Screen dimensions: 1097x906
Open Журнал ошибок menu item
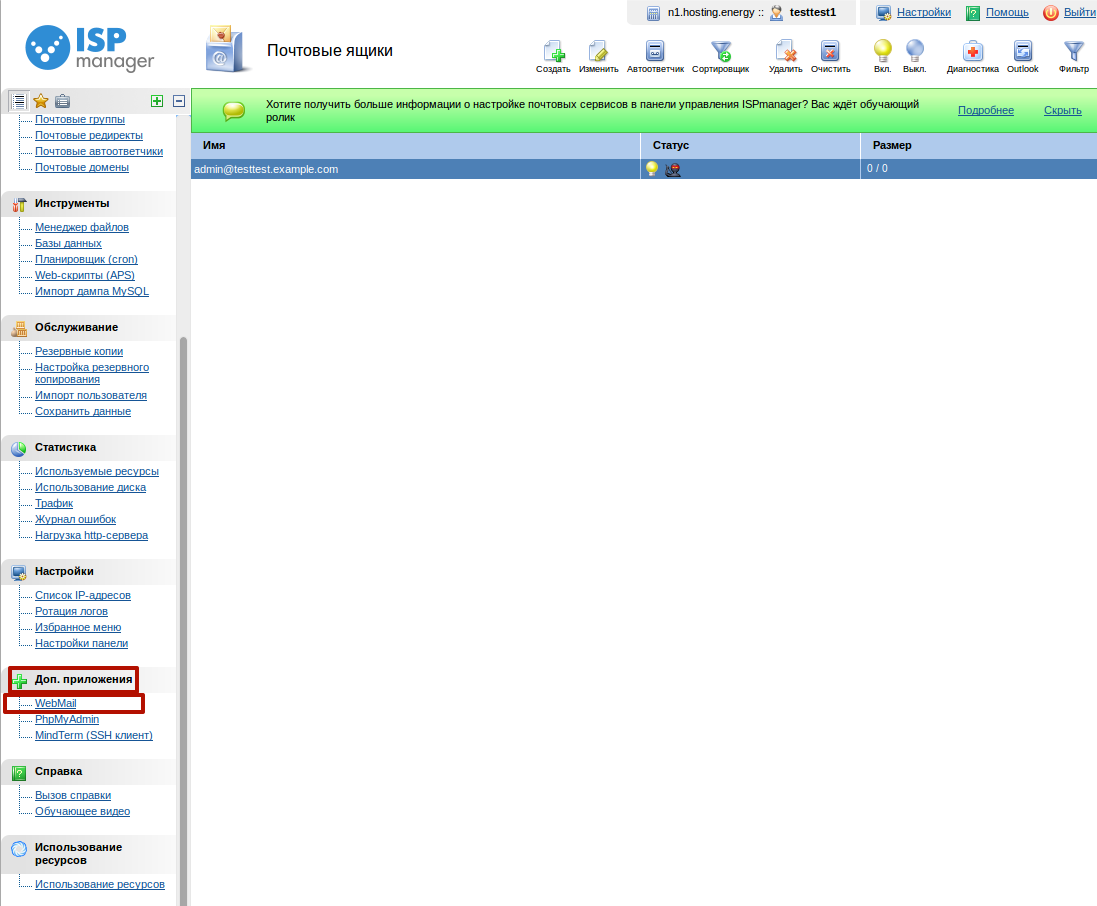76,519
